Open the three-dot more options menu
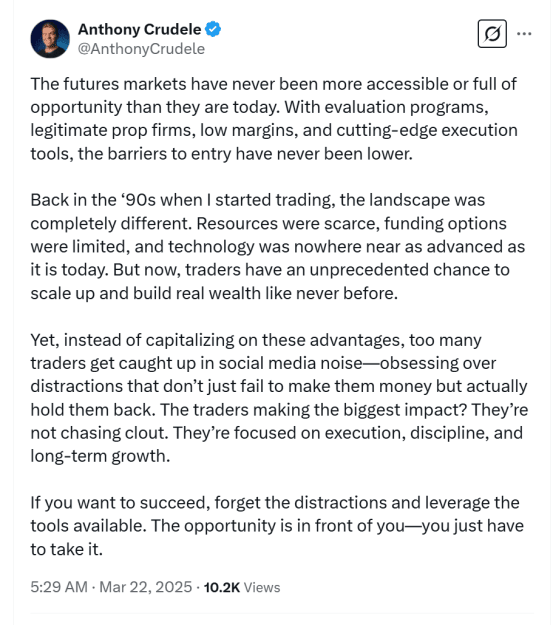This screenshot has width=553, height=625. pyautogui.click(x=524, y=34)
